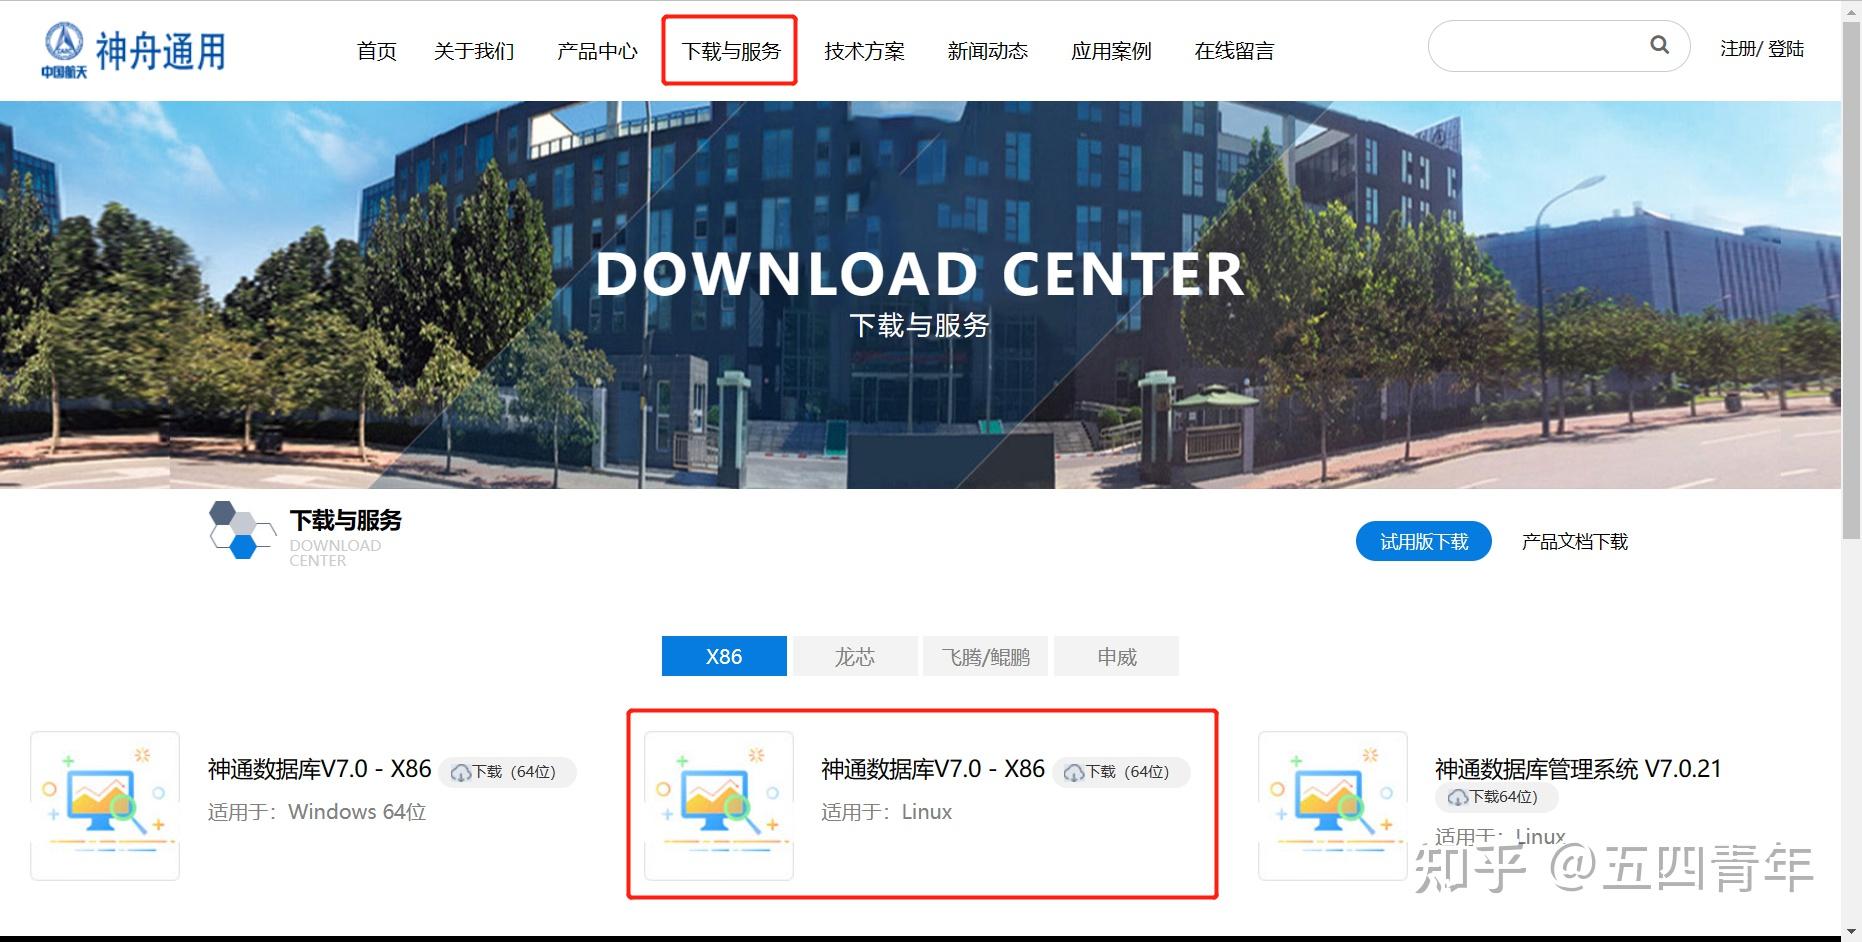The image size is (1862, 942).
Task: Open the 产品中心 menu item
Action: click(597, 51)
